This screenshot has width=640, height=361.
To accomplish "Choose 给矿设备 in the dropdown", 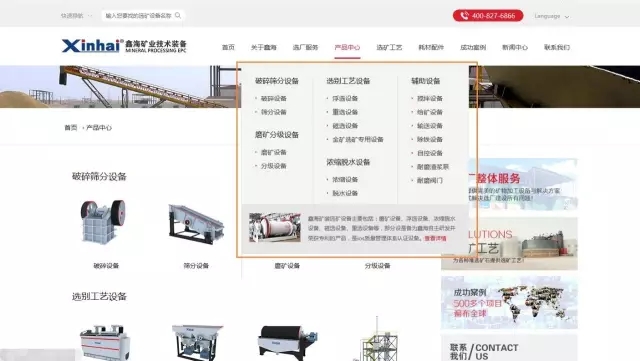I will tap(429, 112).
